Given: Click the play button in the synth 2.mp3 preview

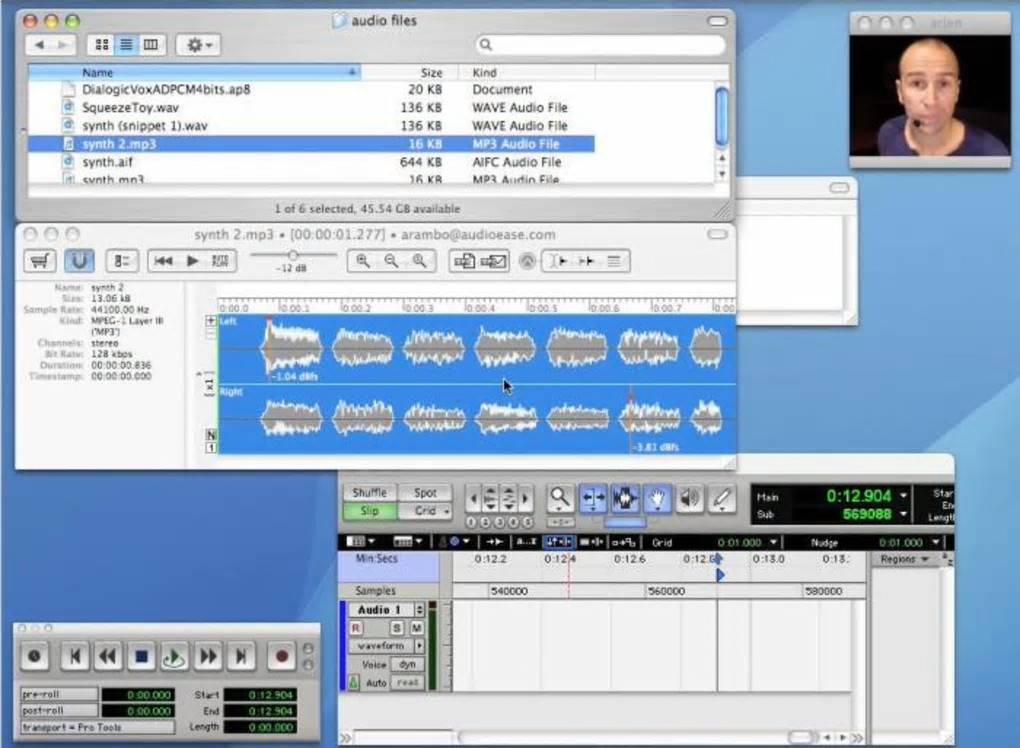Looking at the screenshot, I should [x=193, y=261].
